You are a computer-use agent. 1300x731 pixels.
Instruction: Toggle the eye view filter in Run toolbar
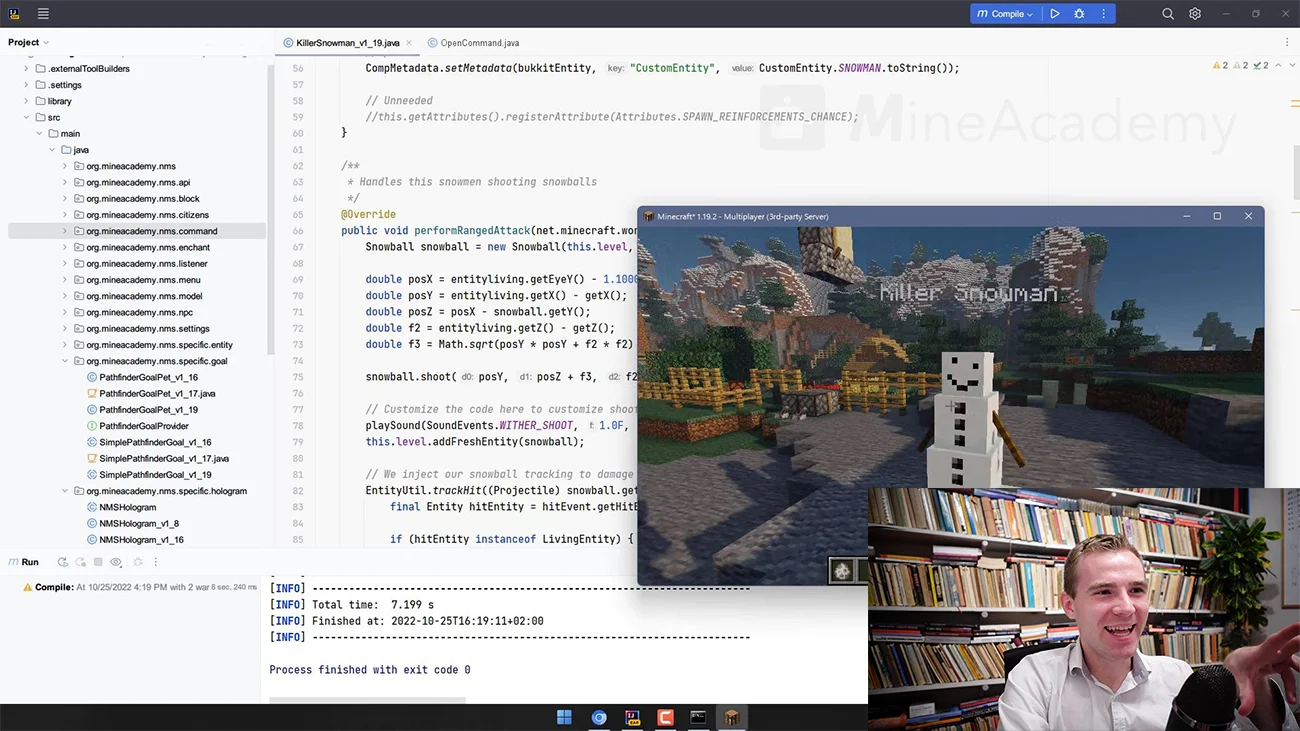tap(116, 562)
